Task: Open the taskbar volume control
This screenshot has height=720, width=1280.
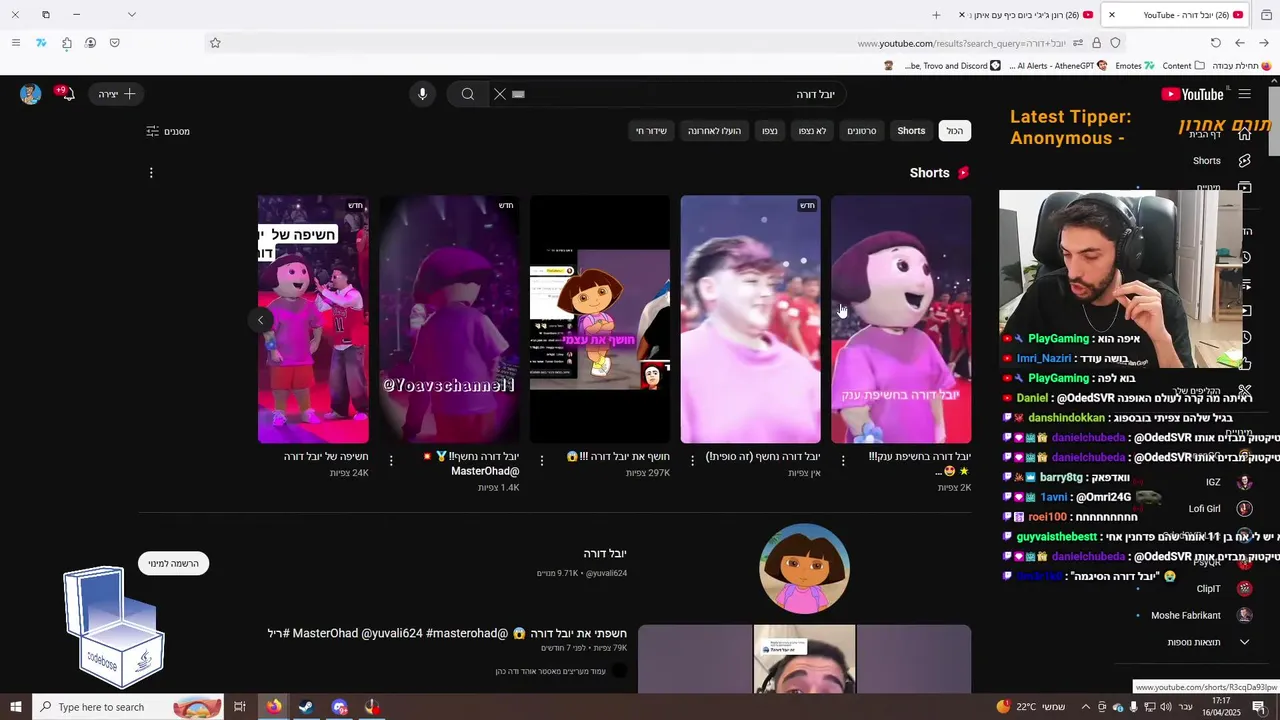Action: pos(1166,707)
